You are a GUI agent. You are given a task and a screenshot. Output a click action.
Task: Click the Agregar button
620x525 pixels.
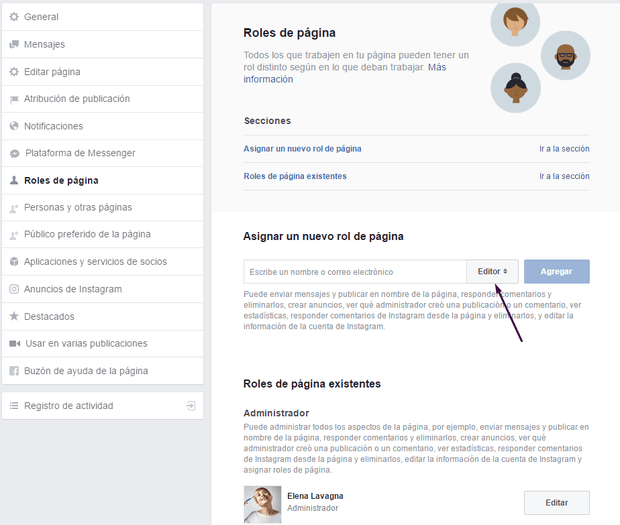(x=557, y=272)
